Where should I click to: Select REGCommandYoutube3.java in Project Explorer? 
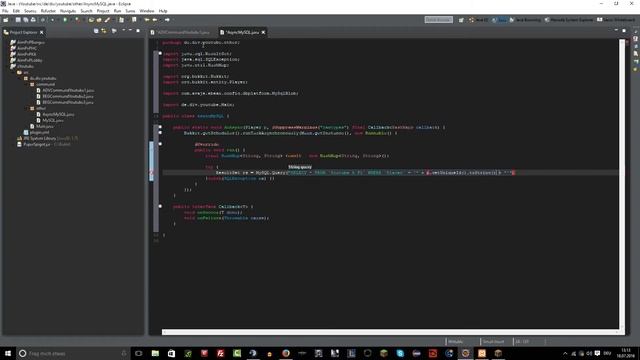pos(65,102)
